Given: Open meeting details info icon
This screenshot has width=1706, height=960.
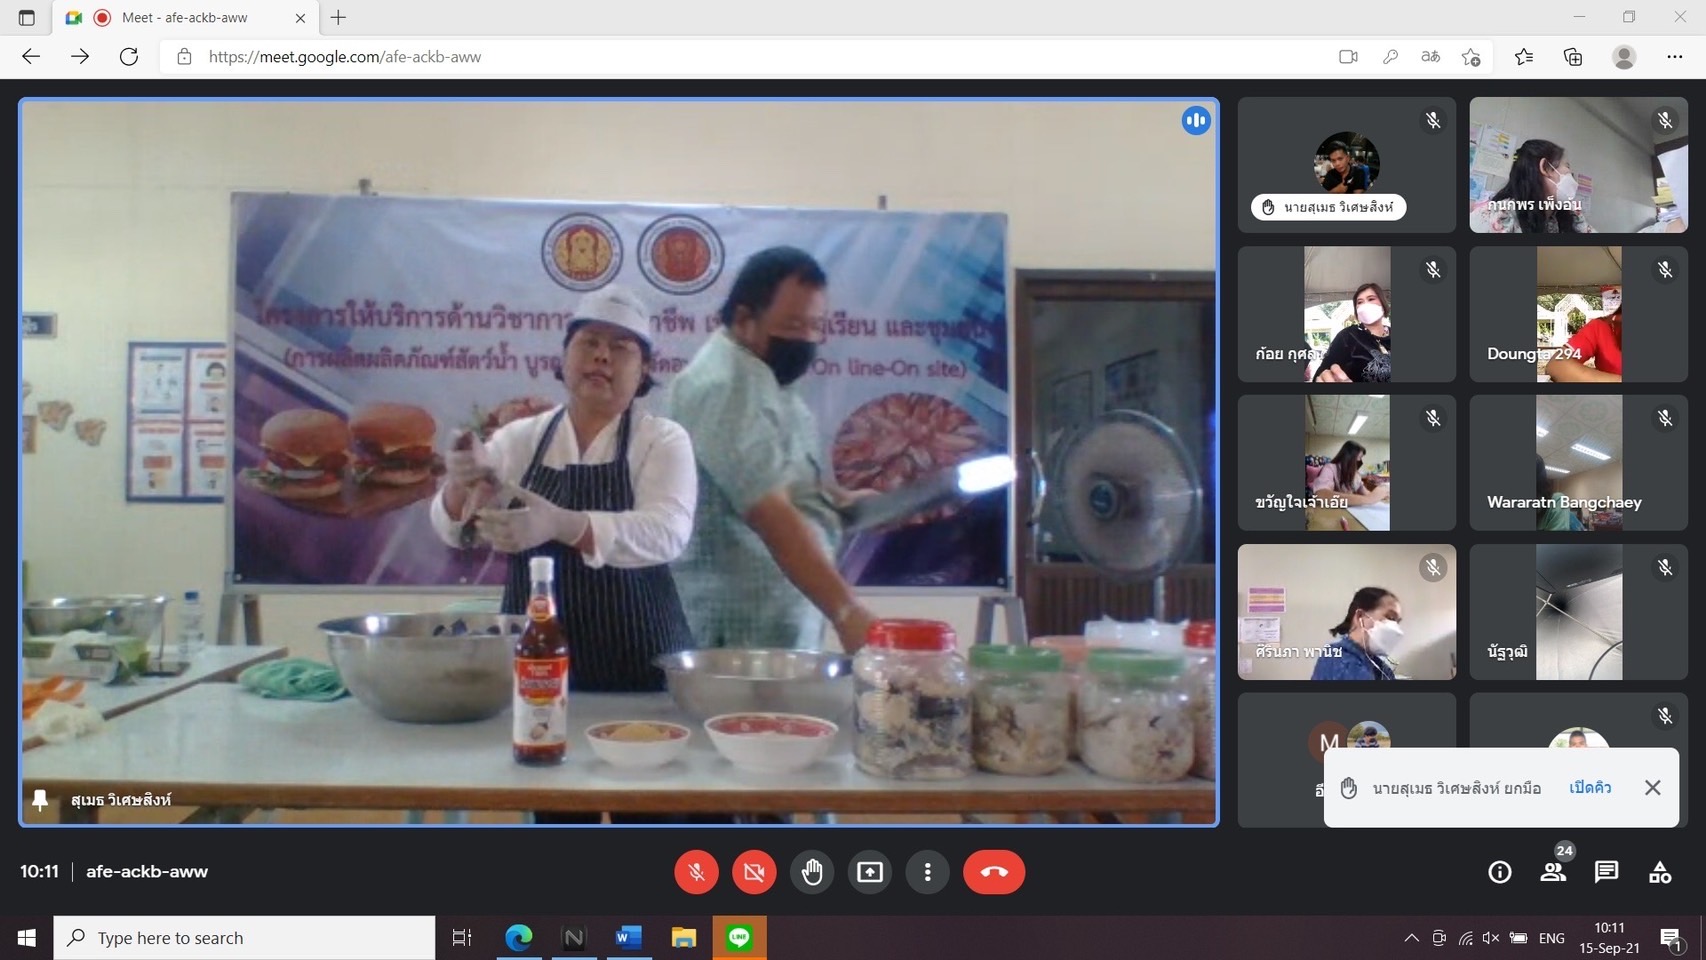Looking at the screenshot, I should 1499,872.
